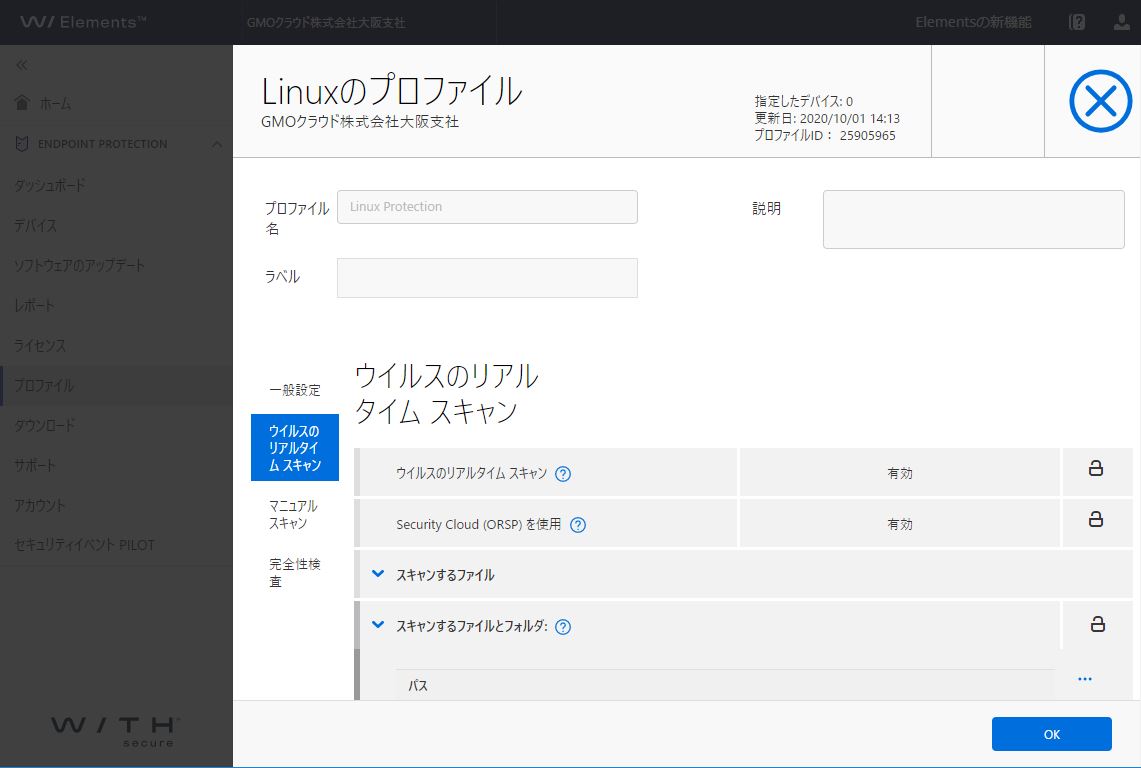Click lock icon for Security Cloud (ORSP) row
The image size is (1141, 768).
1095,519
